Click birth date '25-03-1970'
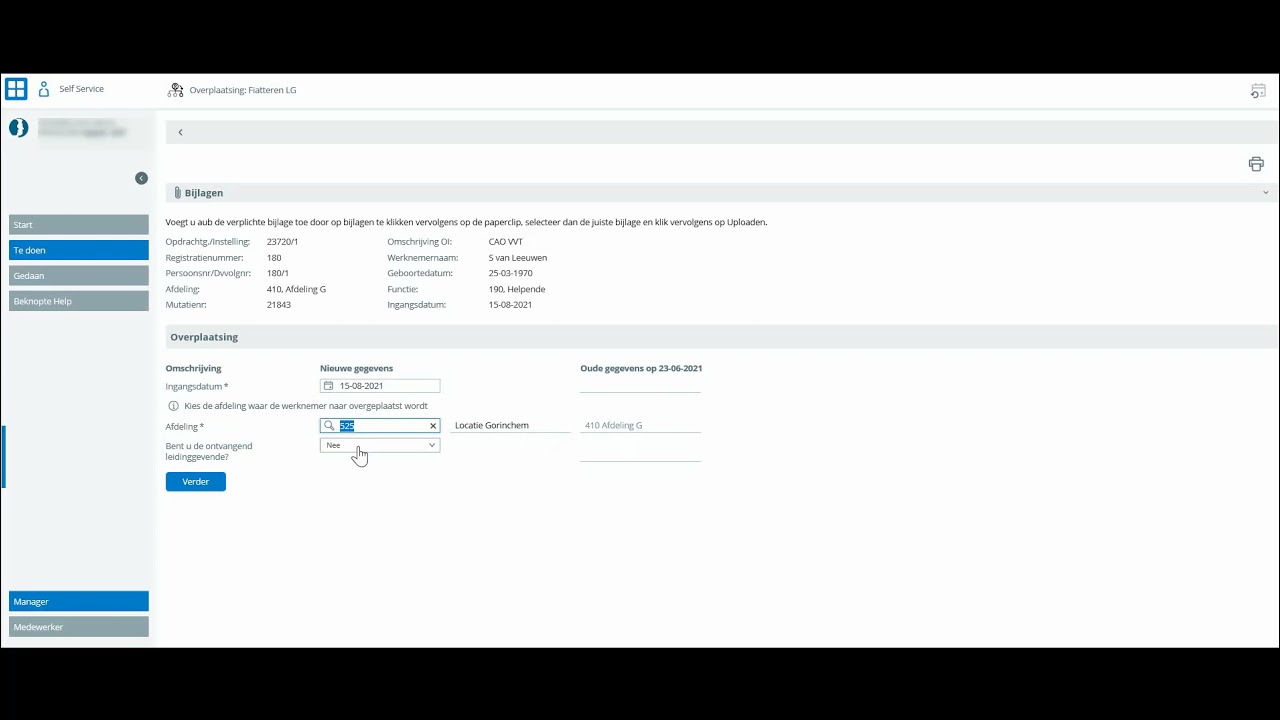 pyautogui.click(x=510, y=273)
